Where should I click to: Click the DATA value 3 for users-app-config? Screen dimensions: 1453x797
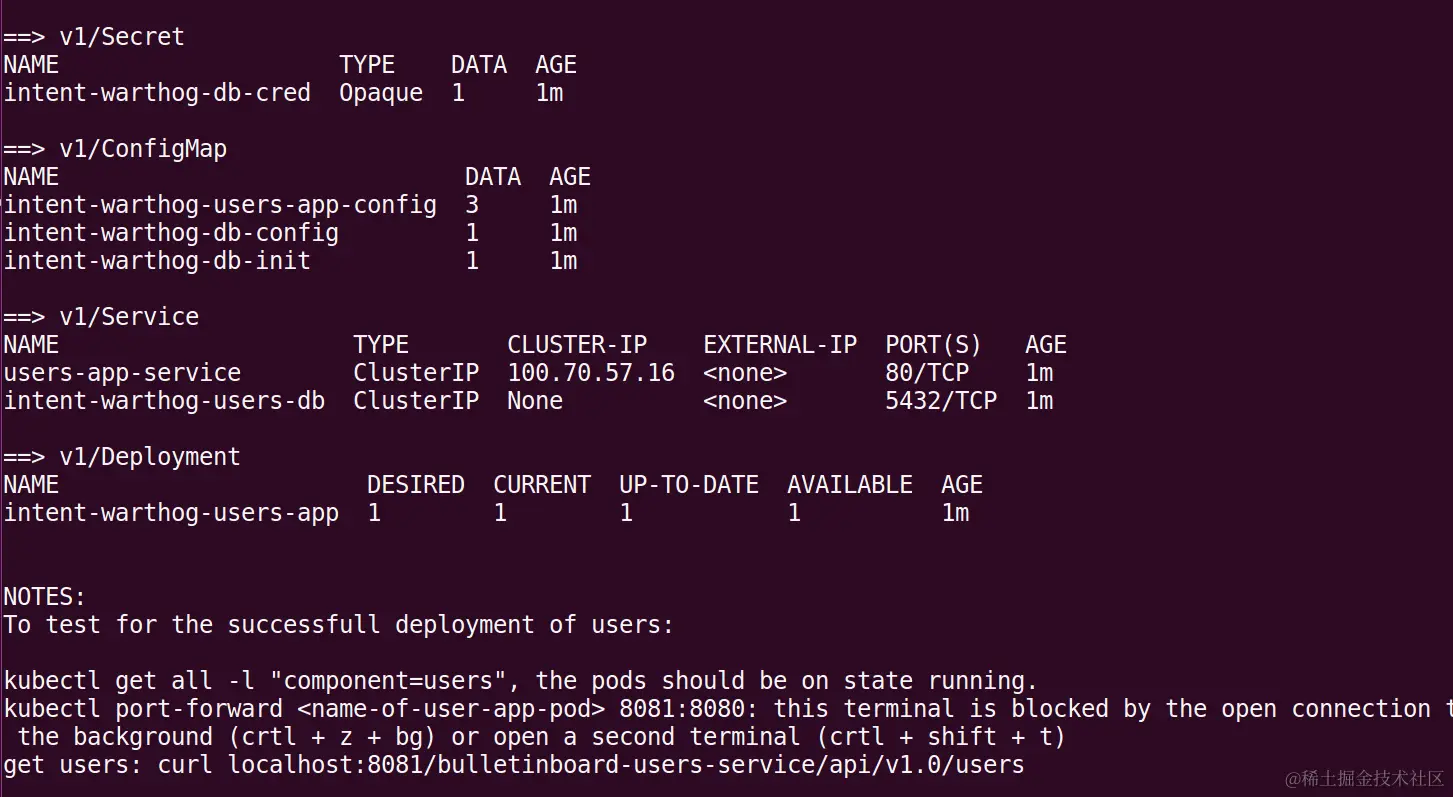[472, 205]
